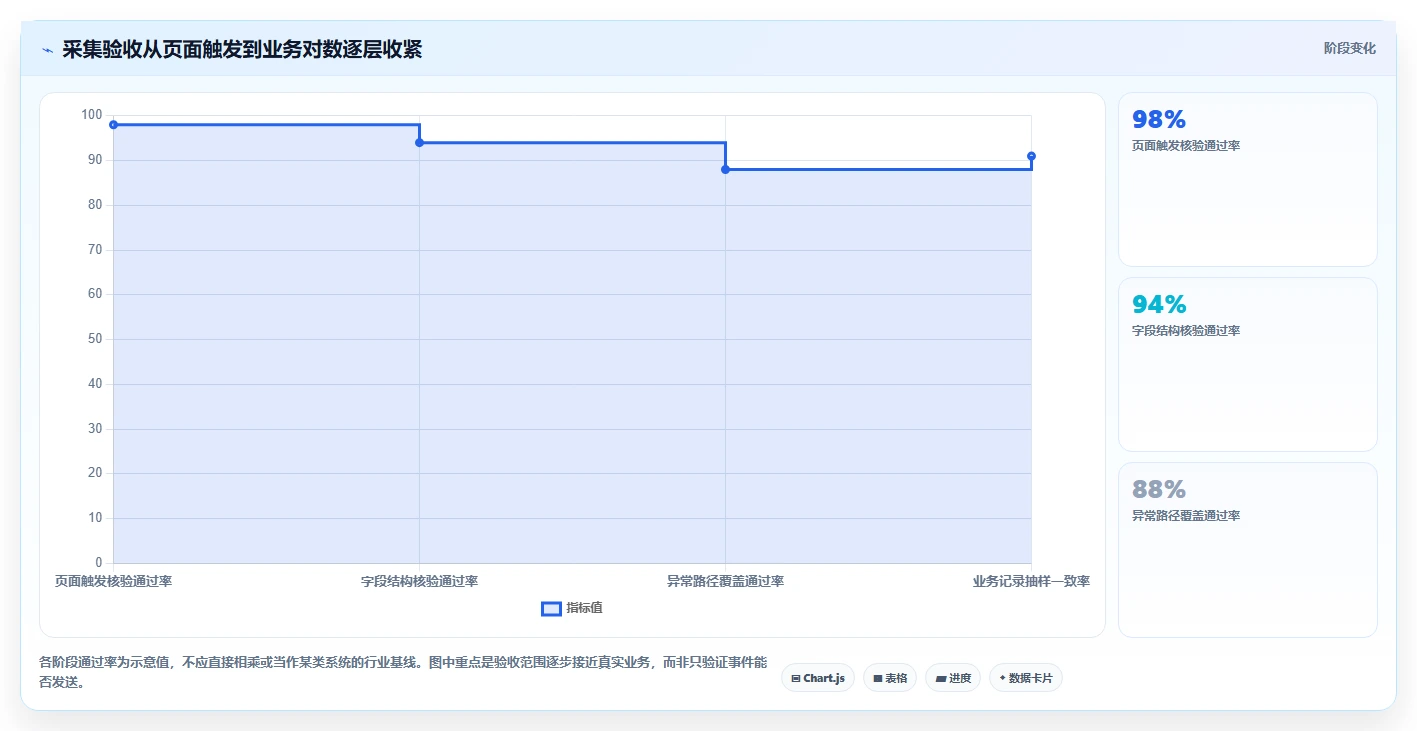Click x-axis label 页面触发核验通过率
1417x731 pixels.
point(113,581)
